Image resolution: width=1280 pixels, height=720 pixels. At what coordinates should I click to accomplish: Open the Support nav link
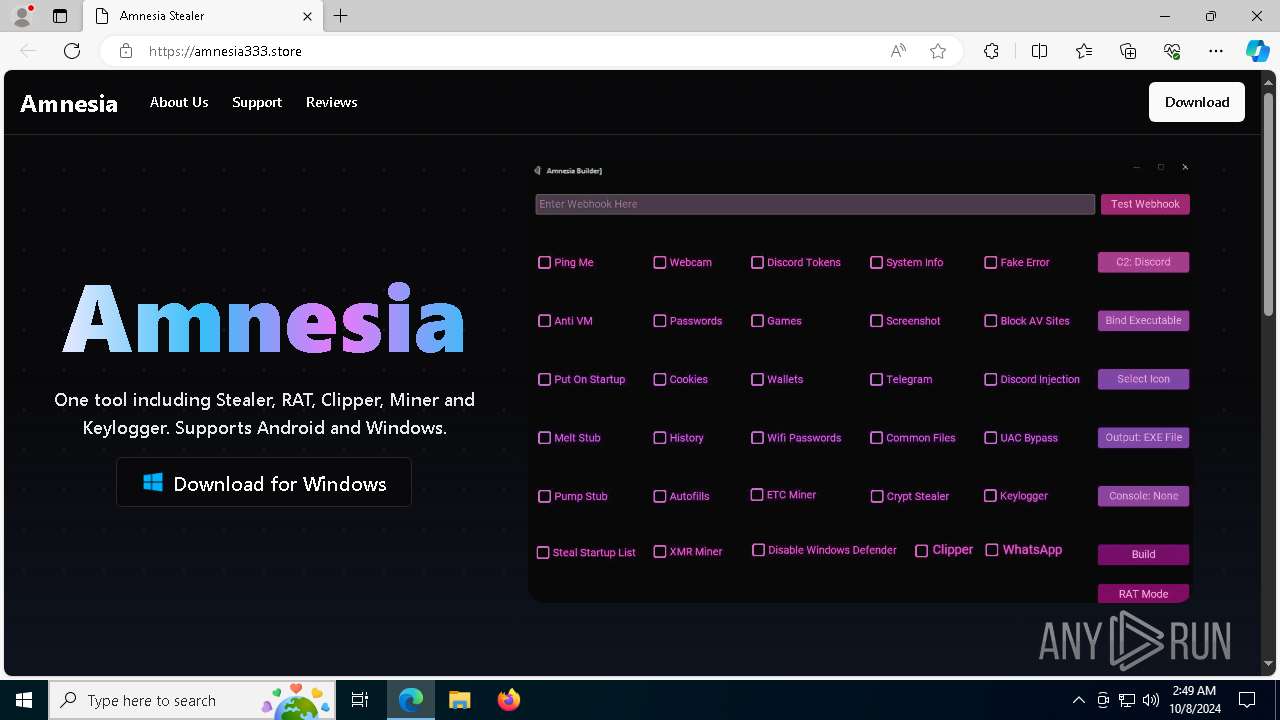coord(257,102)
